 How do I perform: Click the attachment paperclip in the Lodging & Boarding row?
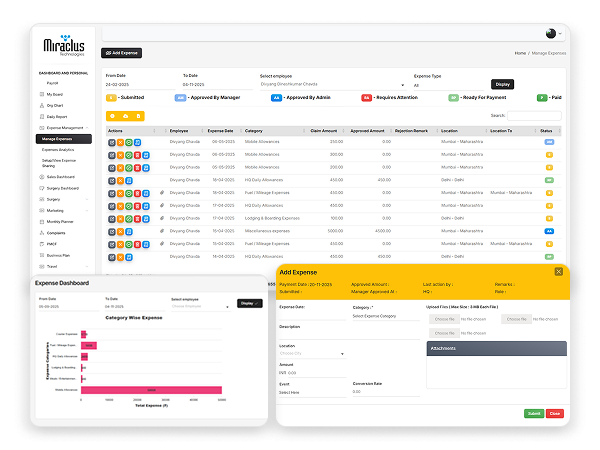(x=162, y=218)
